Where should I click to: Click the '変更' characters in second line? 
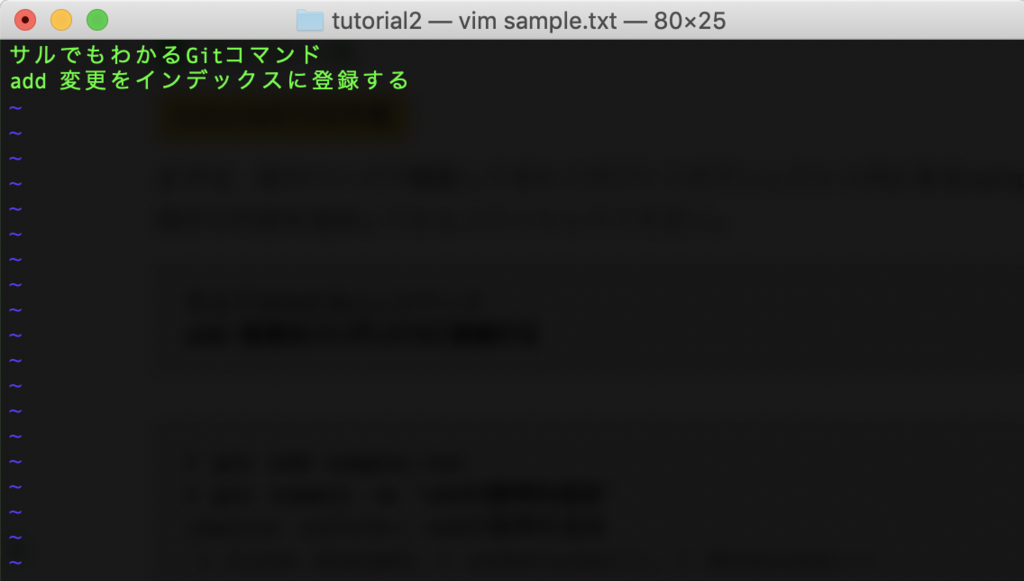[83, 80]
